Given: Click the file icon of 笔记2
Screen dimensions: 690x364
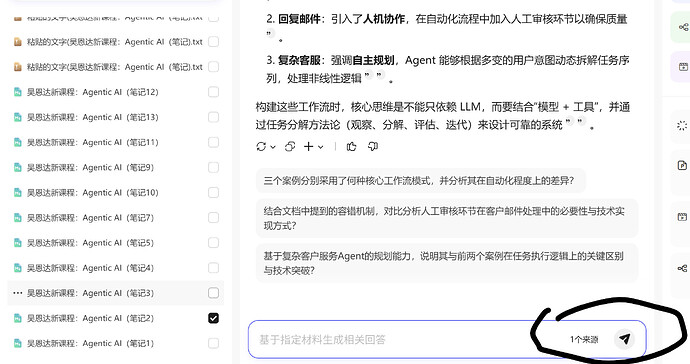Looking at the screenshot, I should 18,318.
